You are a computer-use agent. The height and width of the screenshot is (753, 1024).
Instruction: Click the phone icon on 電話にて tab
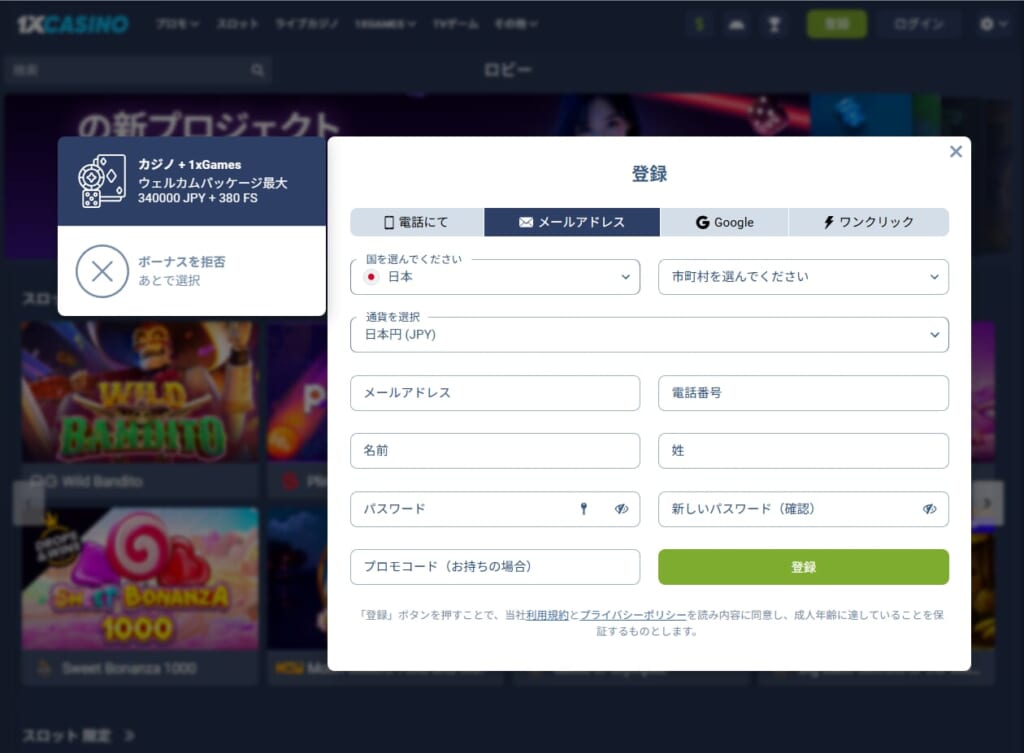pyautogui.click(x=389, y=223)
